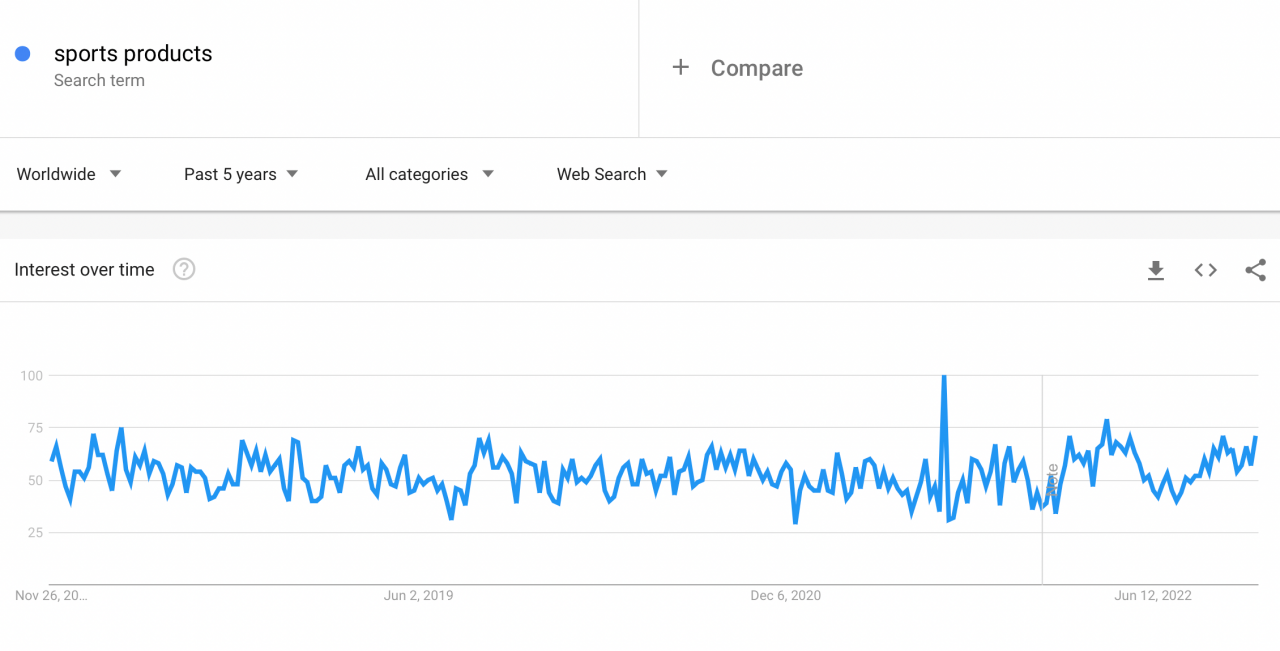The height and width of the screenshot is (651, 1280).
Task: Open the help tooltip next to Interest over time
Action: [x=183, y=269]
